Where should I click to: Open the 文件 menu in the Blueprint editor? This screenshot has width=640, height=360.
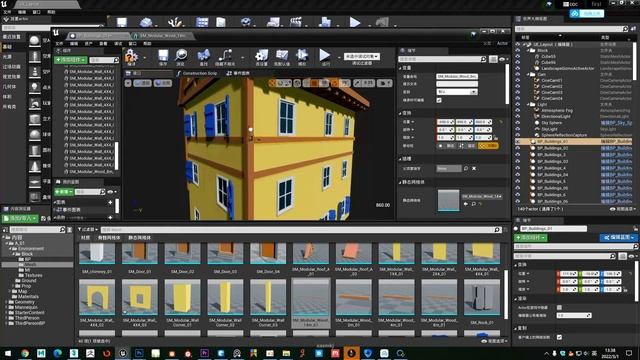tap(59, 44)
